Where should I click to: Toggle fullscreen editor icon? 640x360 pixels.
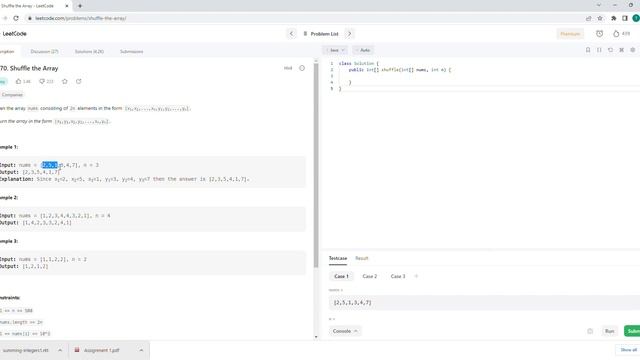tap(622, 50)
